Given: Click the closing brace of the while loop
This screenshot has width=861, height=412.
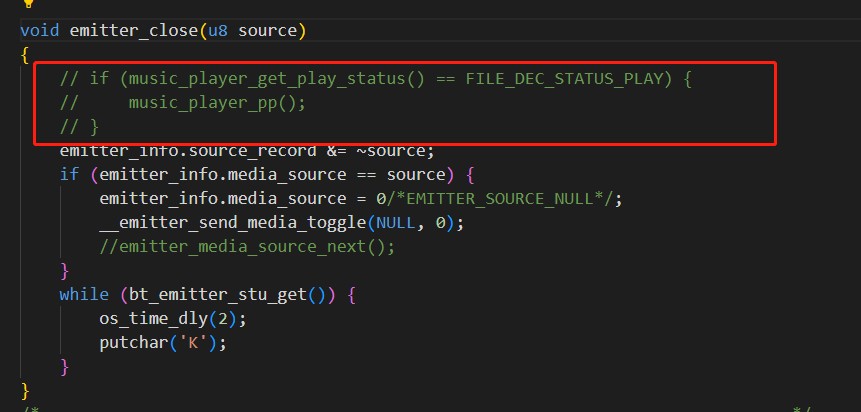Looking at the screenshot, I should tap(65, 367).
